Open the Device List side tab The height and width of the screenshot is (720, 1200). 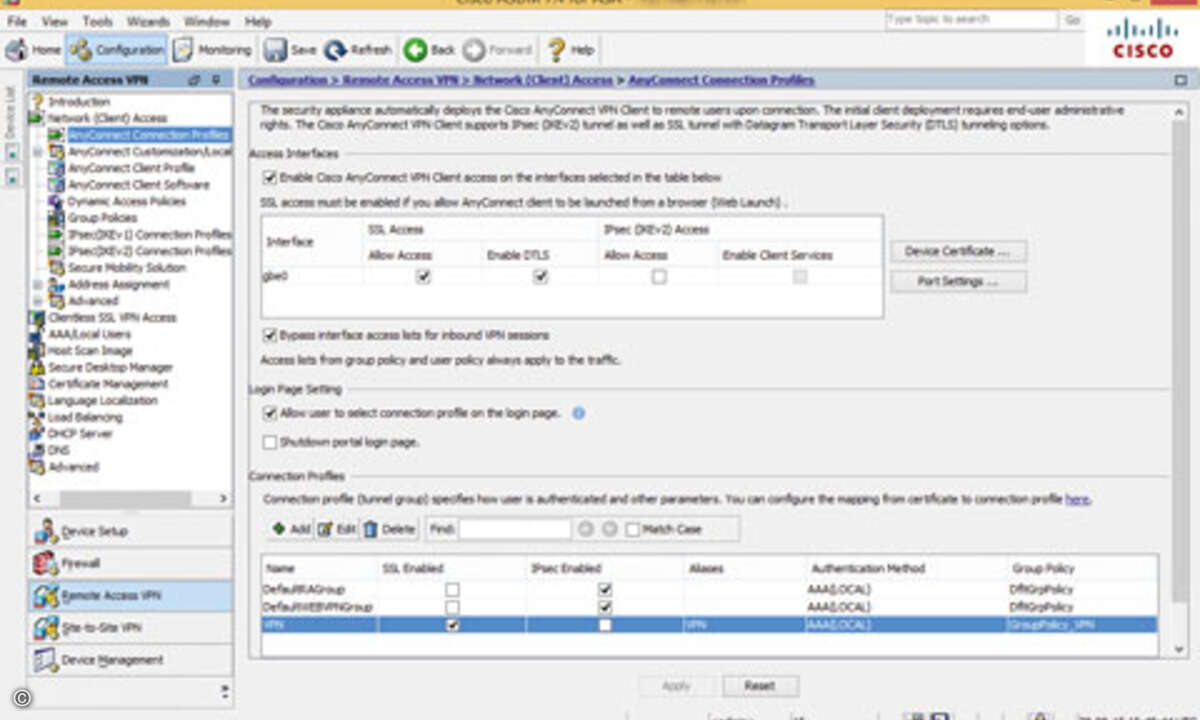tap(11, 113)
